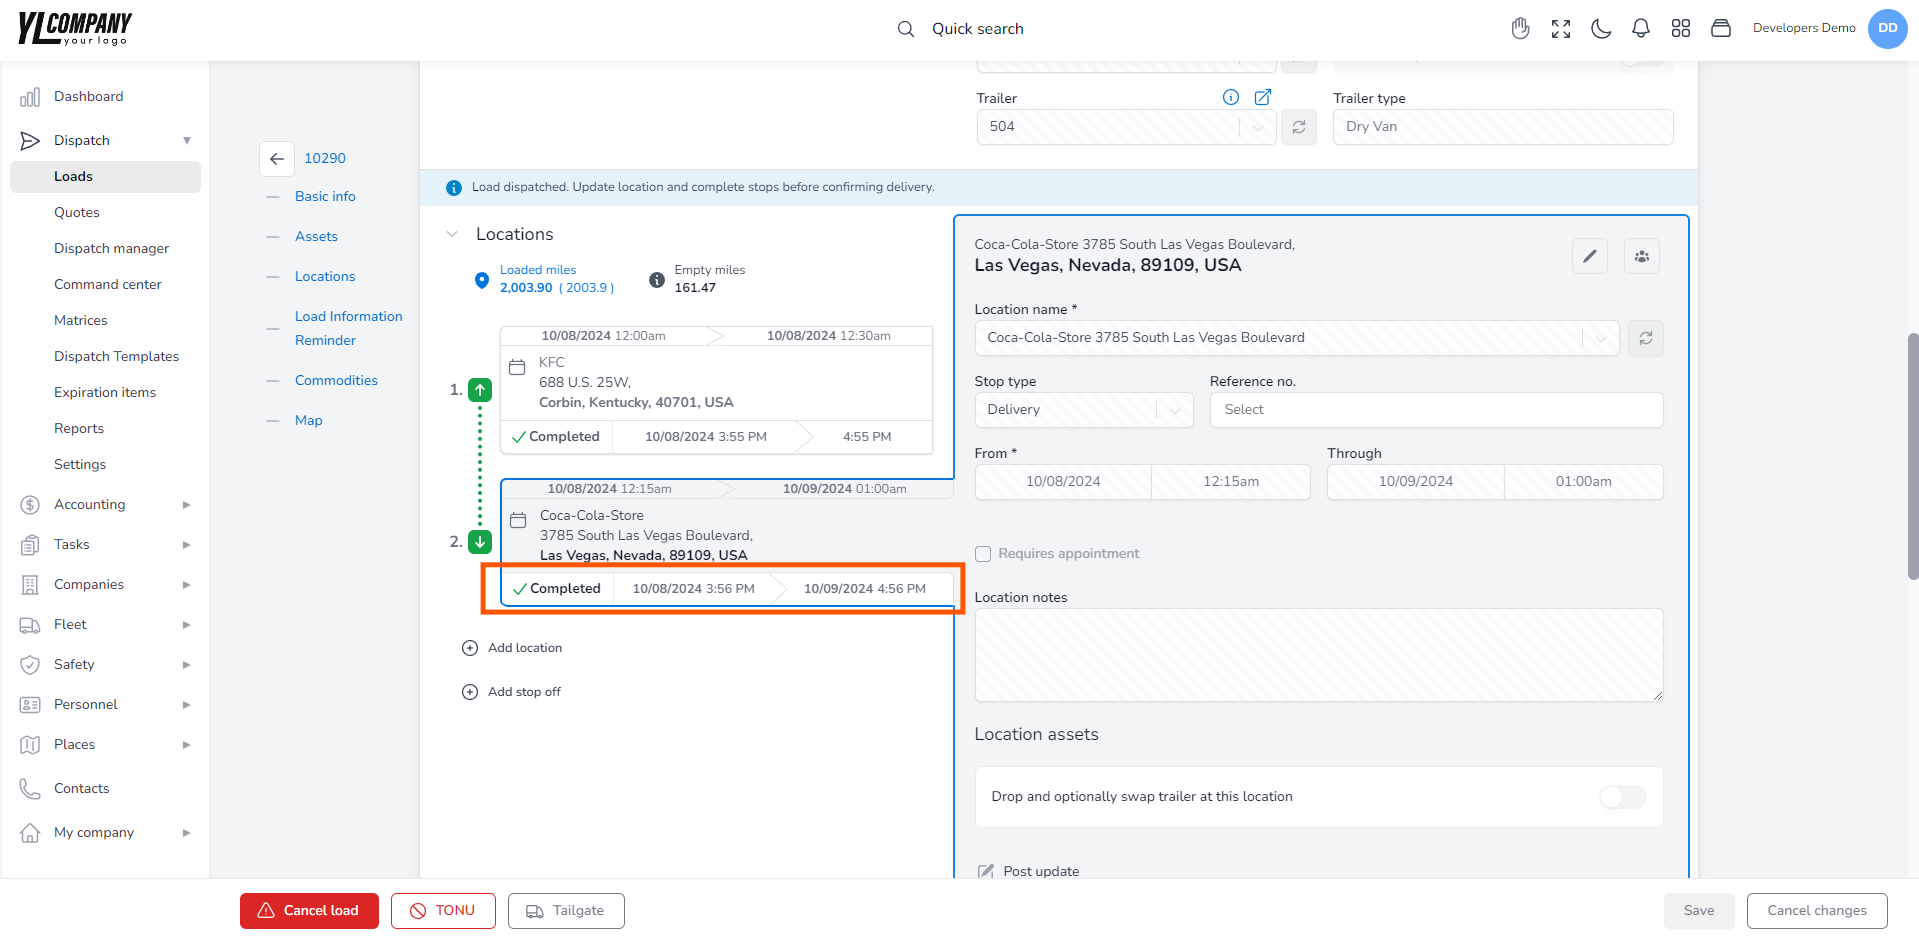Show Trailer info circle icon
The image size is (1919, 936).
click(1231, 97)
